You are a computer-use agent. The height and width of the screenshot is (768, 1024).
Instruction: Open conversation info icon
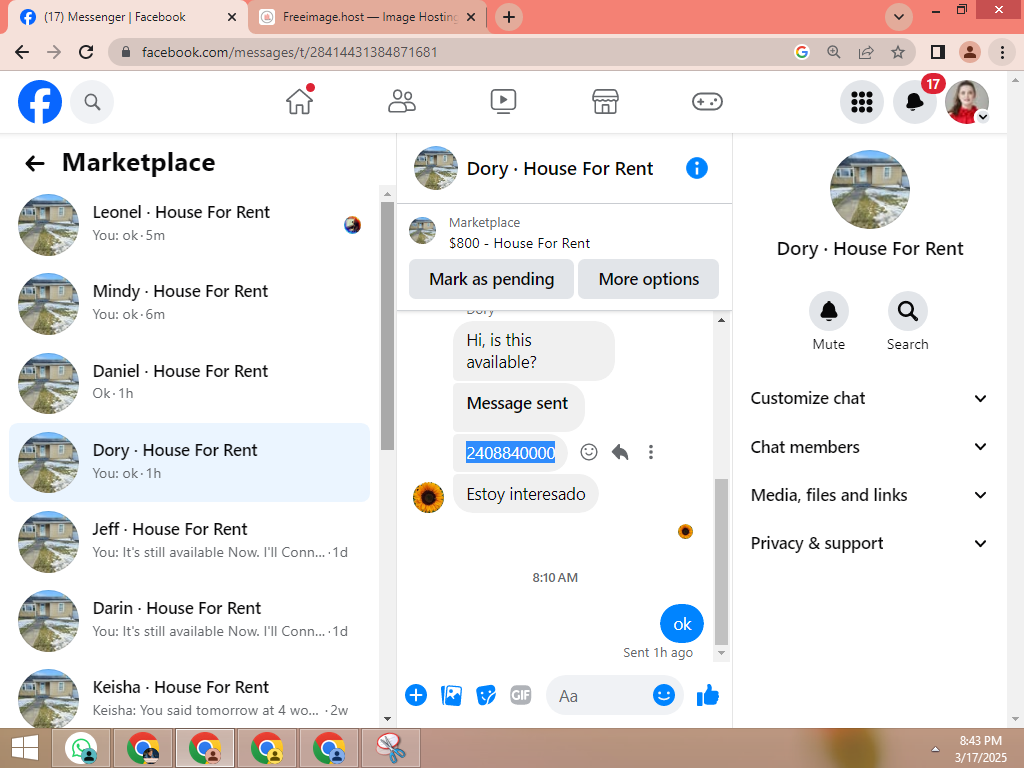point(697,168)
